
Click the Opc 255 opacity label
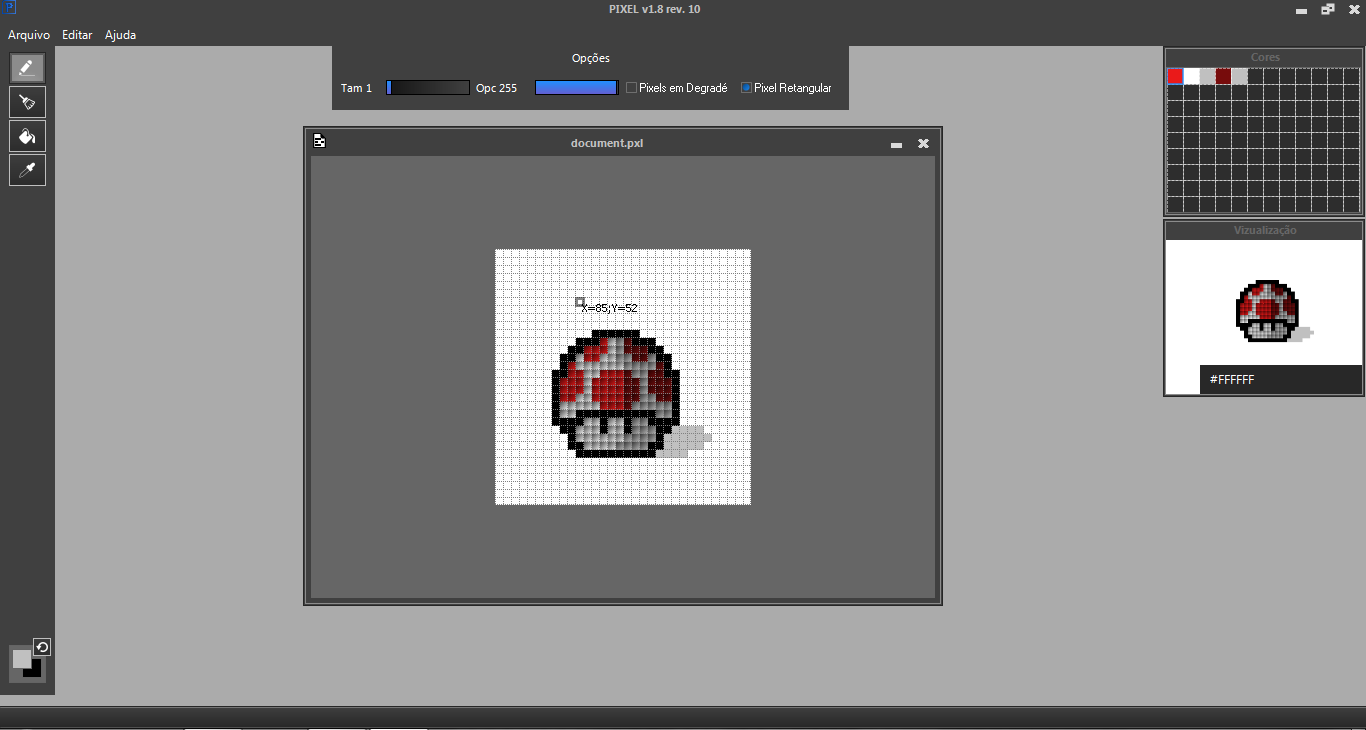point(496,88)
